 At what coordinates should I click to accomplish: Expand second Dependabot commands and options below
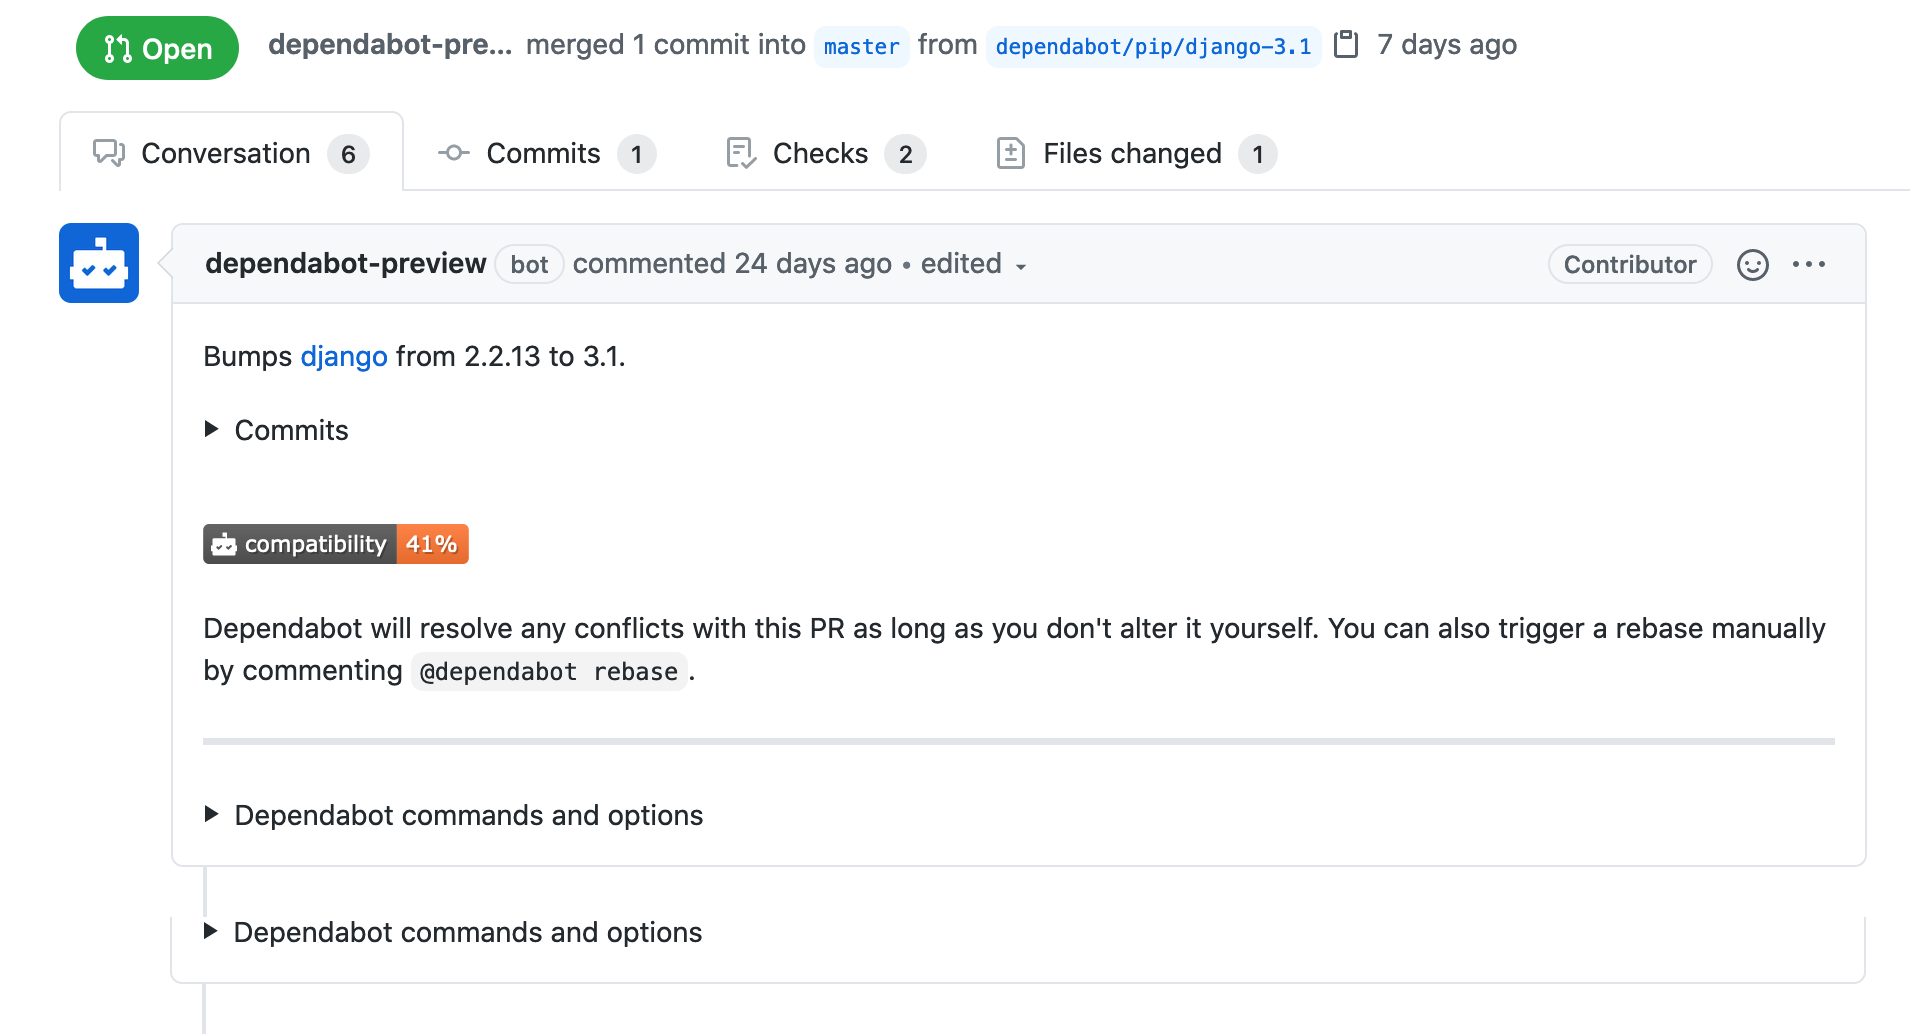pyautogui.click(x=453, y=932)
